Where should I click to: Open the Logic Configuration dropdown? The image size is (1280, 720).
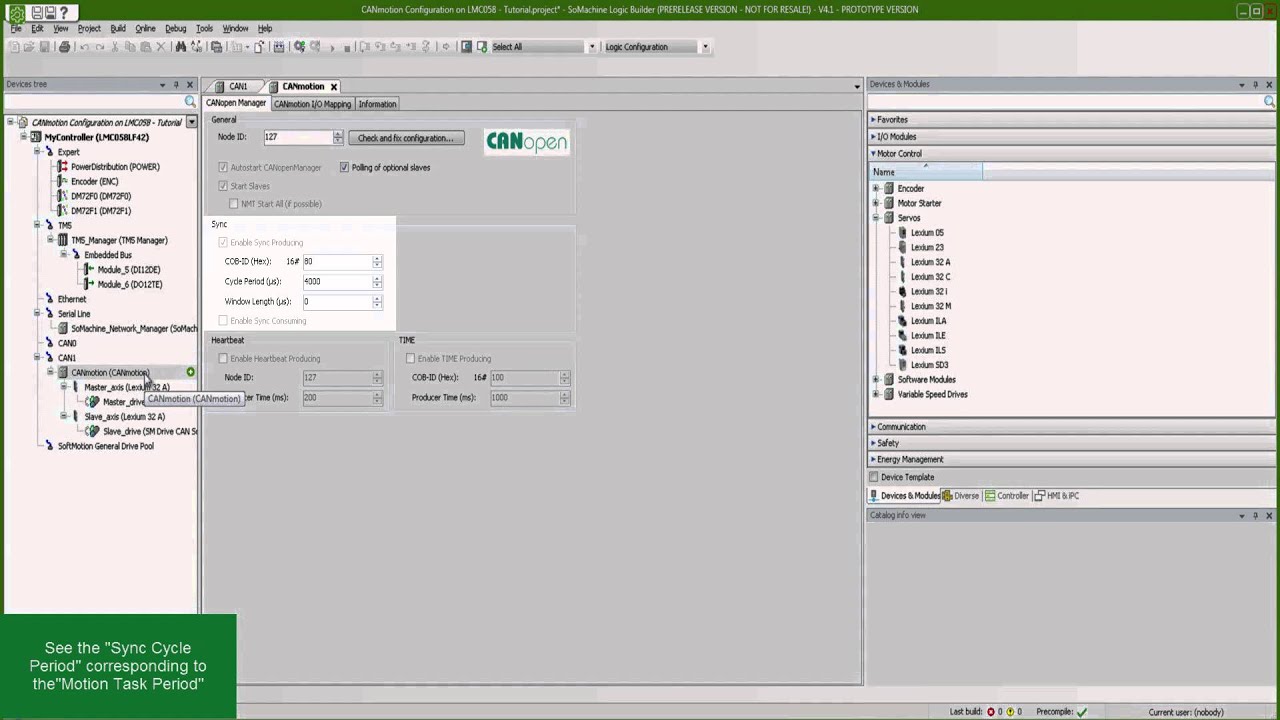pyautogui.click(x=705, y=47)
